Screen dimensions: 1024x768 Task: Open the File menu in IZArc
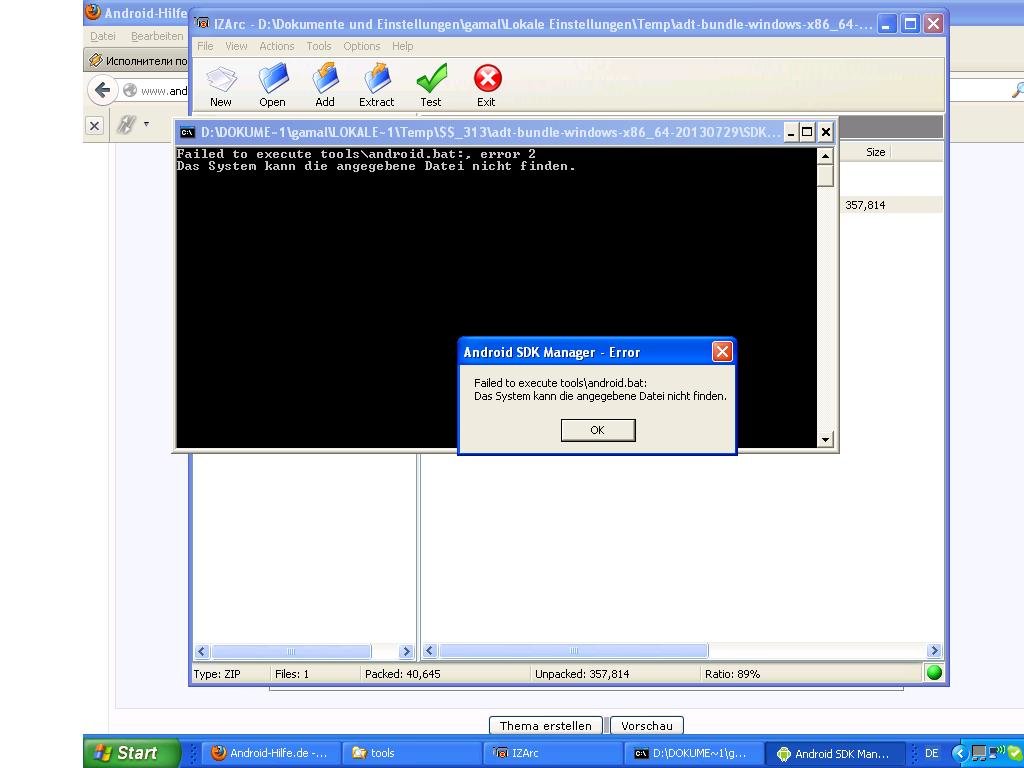click(x=205, y=46)
